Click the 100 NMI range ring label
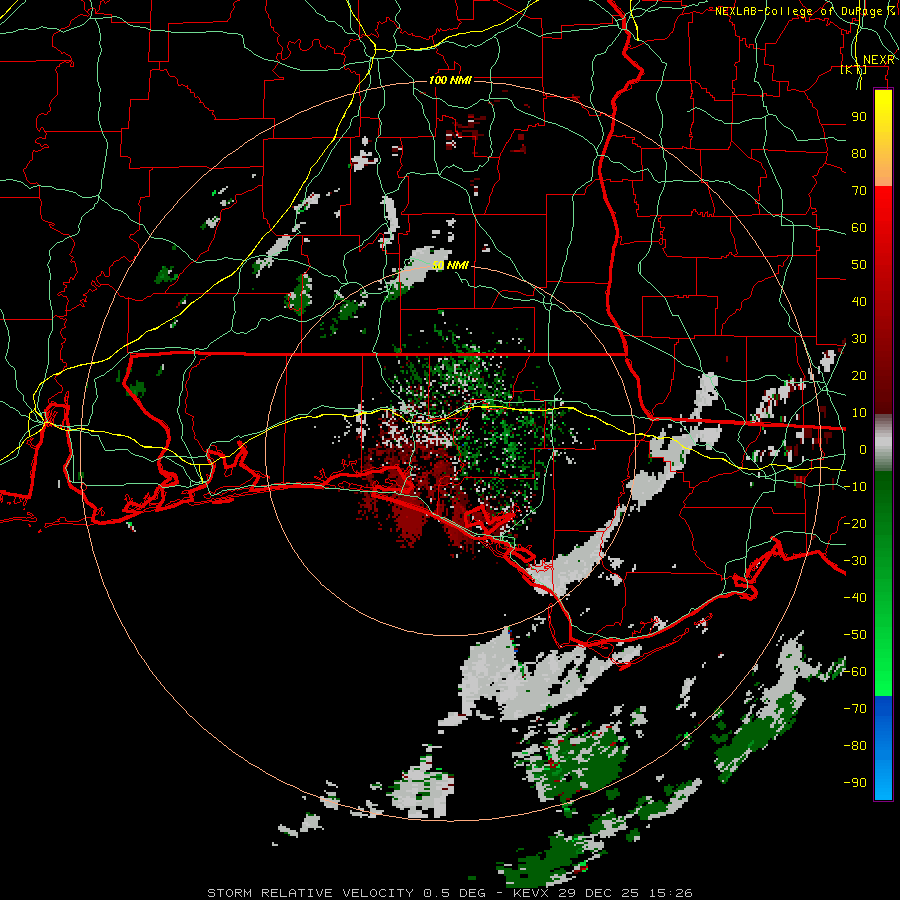Screen dimensions: 900x900 [451, 80]
